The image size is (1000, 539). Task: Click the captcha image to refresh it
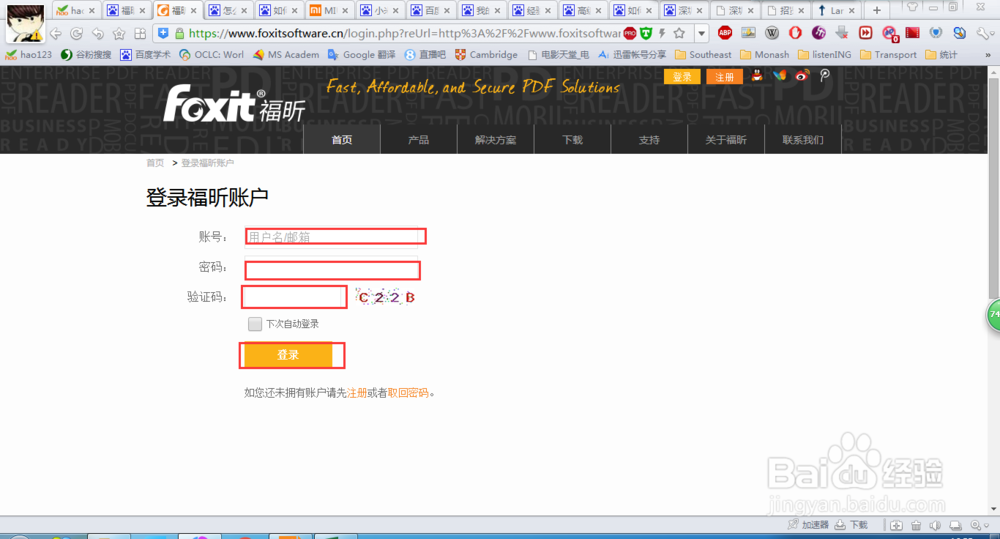[385, 297]
